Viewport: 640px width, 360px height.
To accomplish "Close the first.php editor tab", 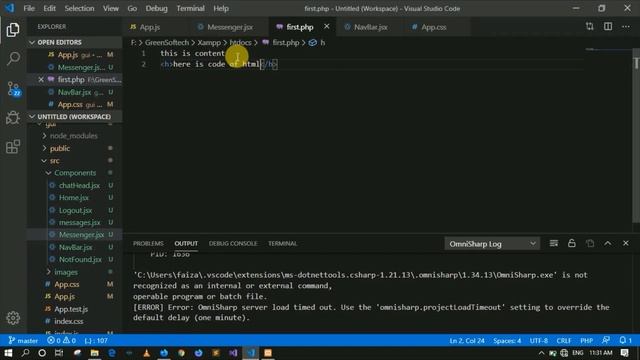I will (x=327, y=27).
